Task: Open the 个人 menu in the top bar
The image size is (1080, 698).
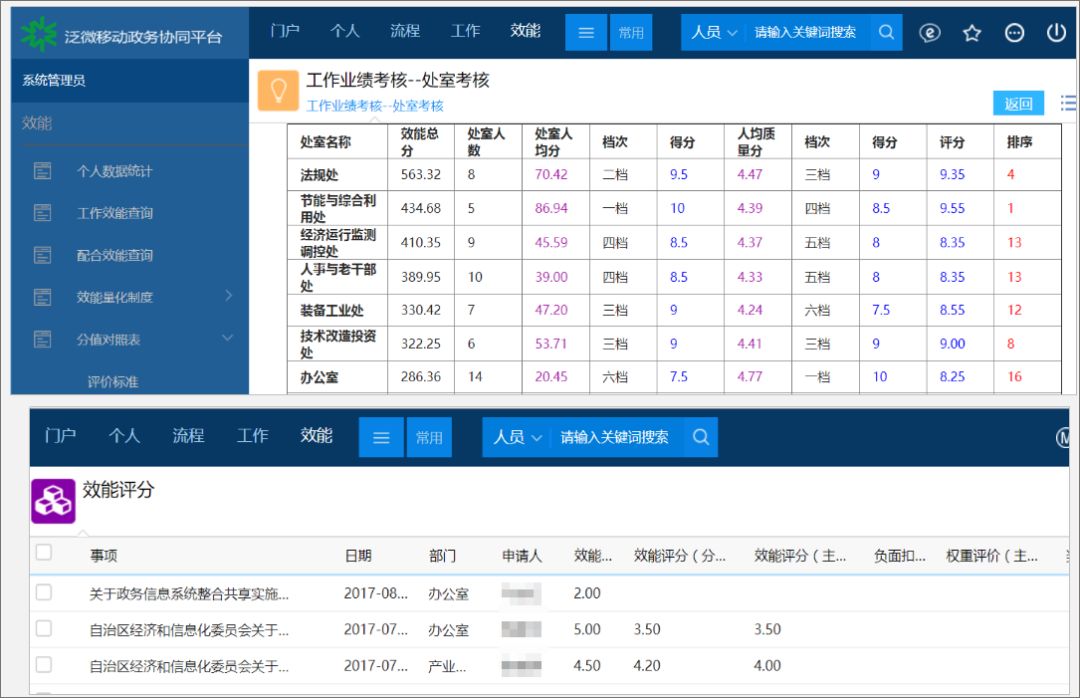Action: 345,31
